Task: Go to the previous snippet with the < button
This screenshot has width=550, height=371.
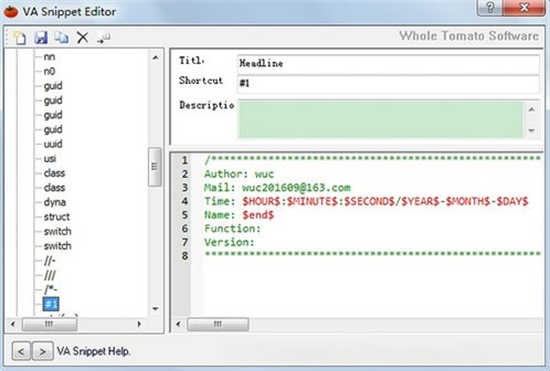Action: (x=21, y=351)
